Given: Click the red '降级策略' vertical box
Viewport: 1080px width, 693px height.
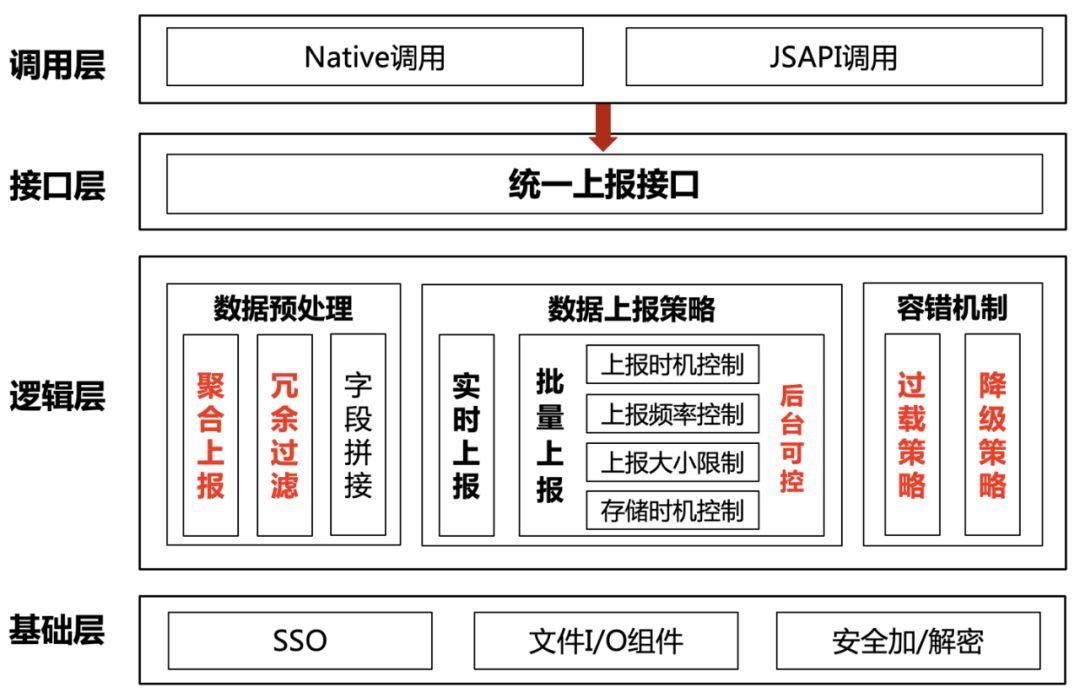Looking at the screenshot, I should pos(993,435).
